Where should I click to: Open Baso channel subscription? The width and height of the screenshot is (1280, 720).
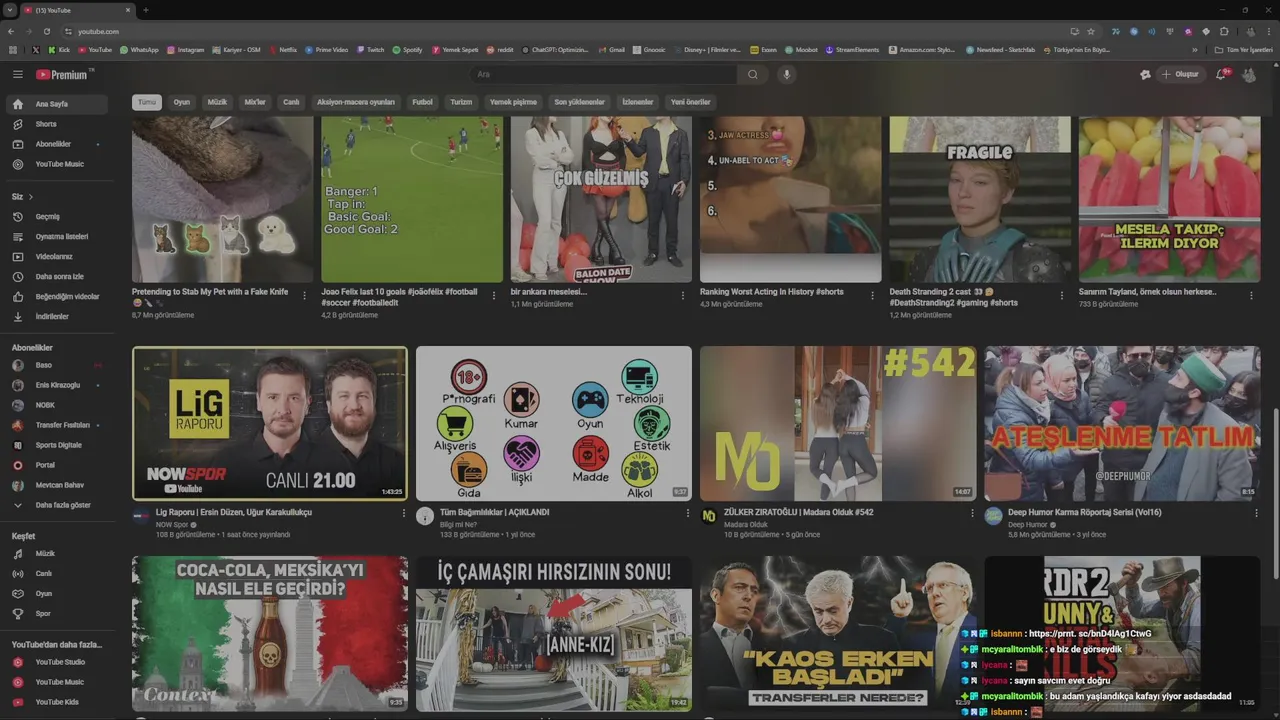click(57, 365)
